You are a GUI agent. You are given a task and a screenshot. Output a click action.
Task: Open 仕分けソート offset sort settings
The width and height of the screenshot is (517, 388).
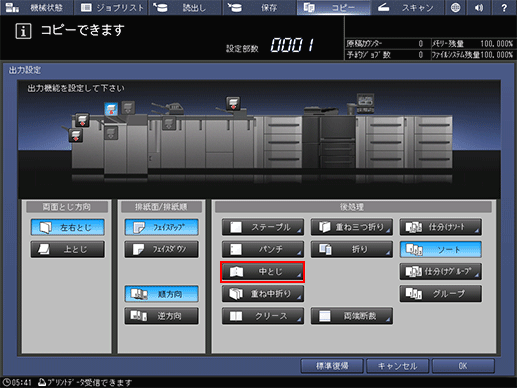point(441,227)
